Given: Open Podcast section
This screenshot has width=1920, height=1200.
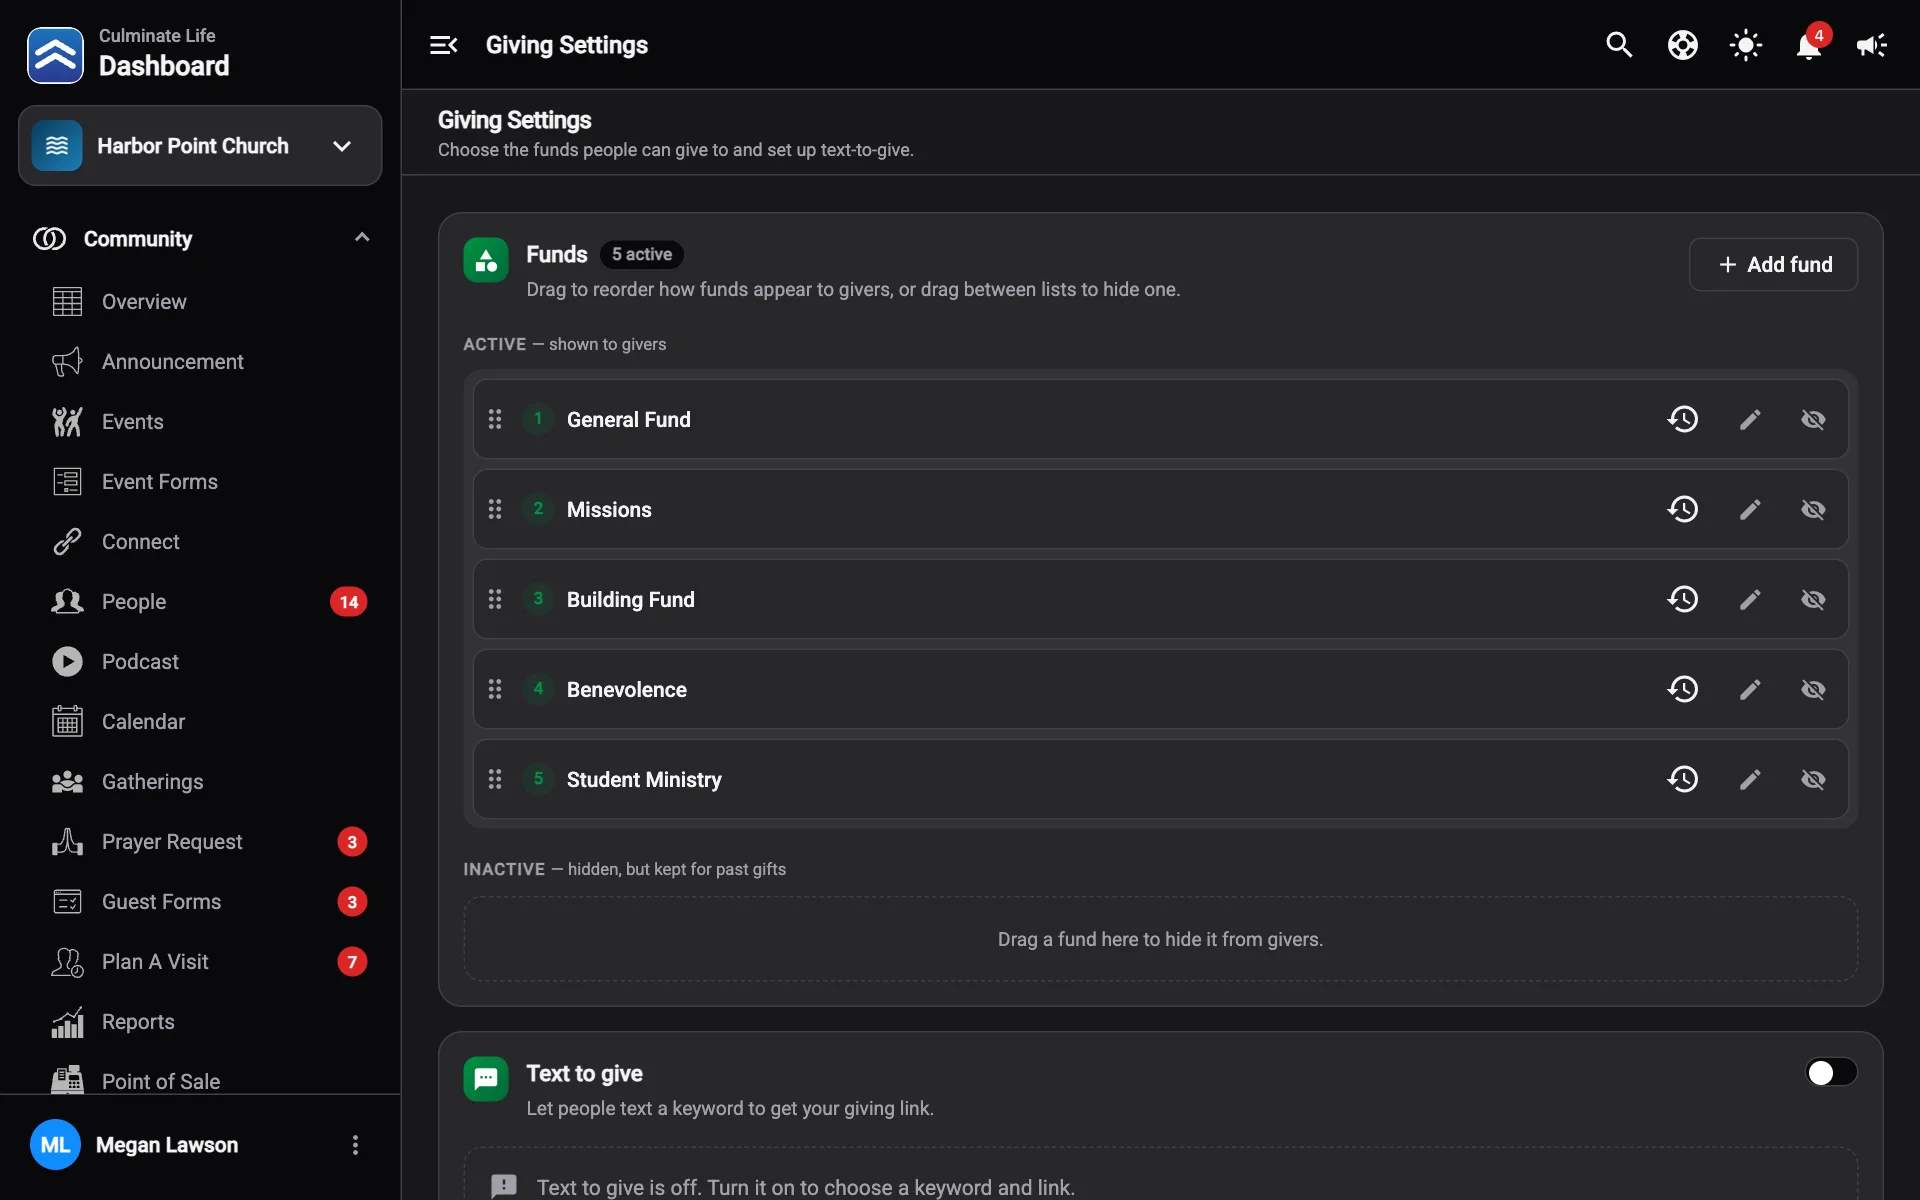Looking at the screenshot, I should [200, 662].
